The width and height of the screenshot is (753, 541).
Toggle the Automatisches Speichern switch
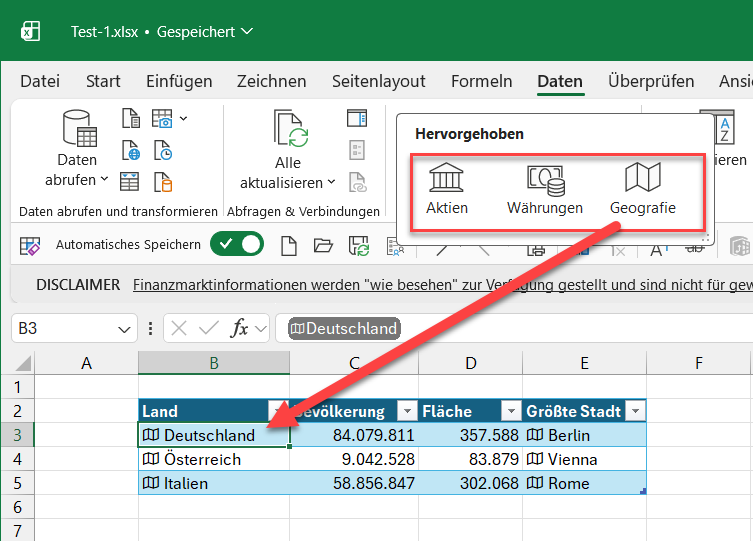[236, 244]
